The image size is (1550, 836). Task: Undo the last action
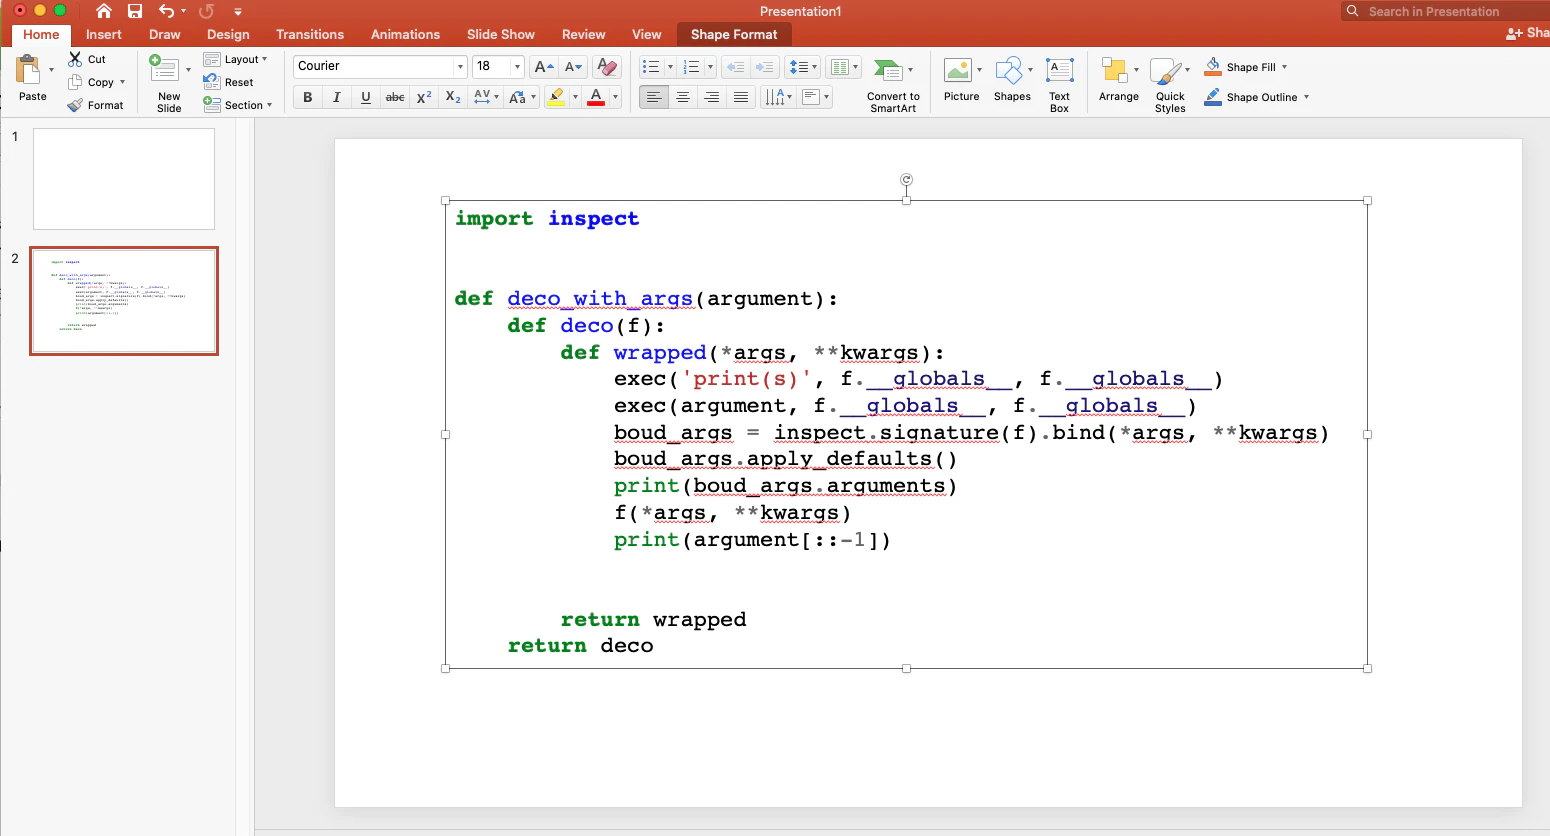pos(166,11)
